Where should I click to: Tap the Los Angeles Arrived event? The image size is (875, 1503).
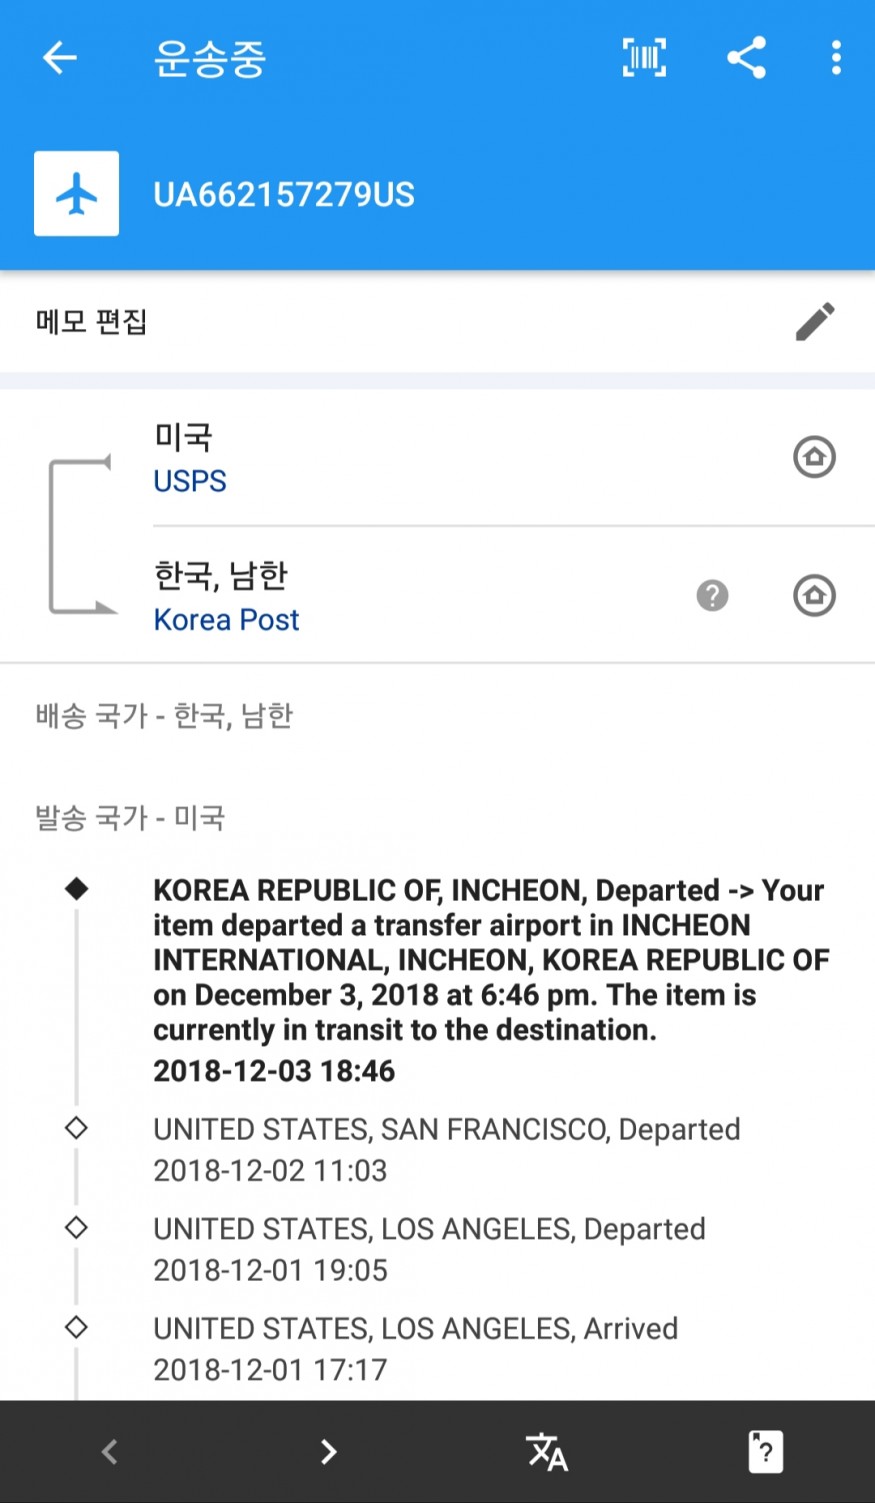pyautogui.click(x=415, y=1347)
